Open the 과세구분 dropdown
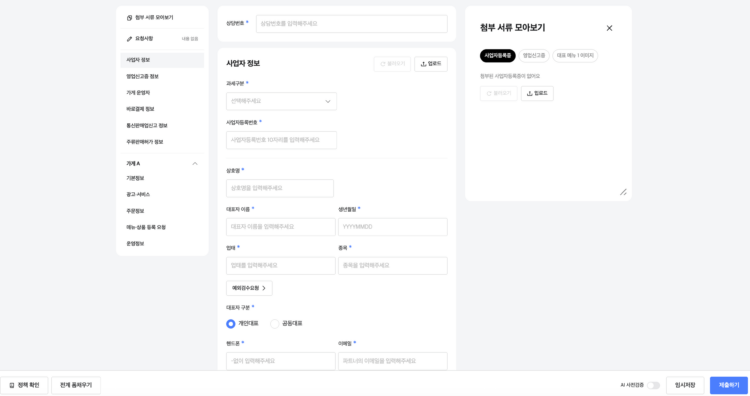 [281, 101]
